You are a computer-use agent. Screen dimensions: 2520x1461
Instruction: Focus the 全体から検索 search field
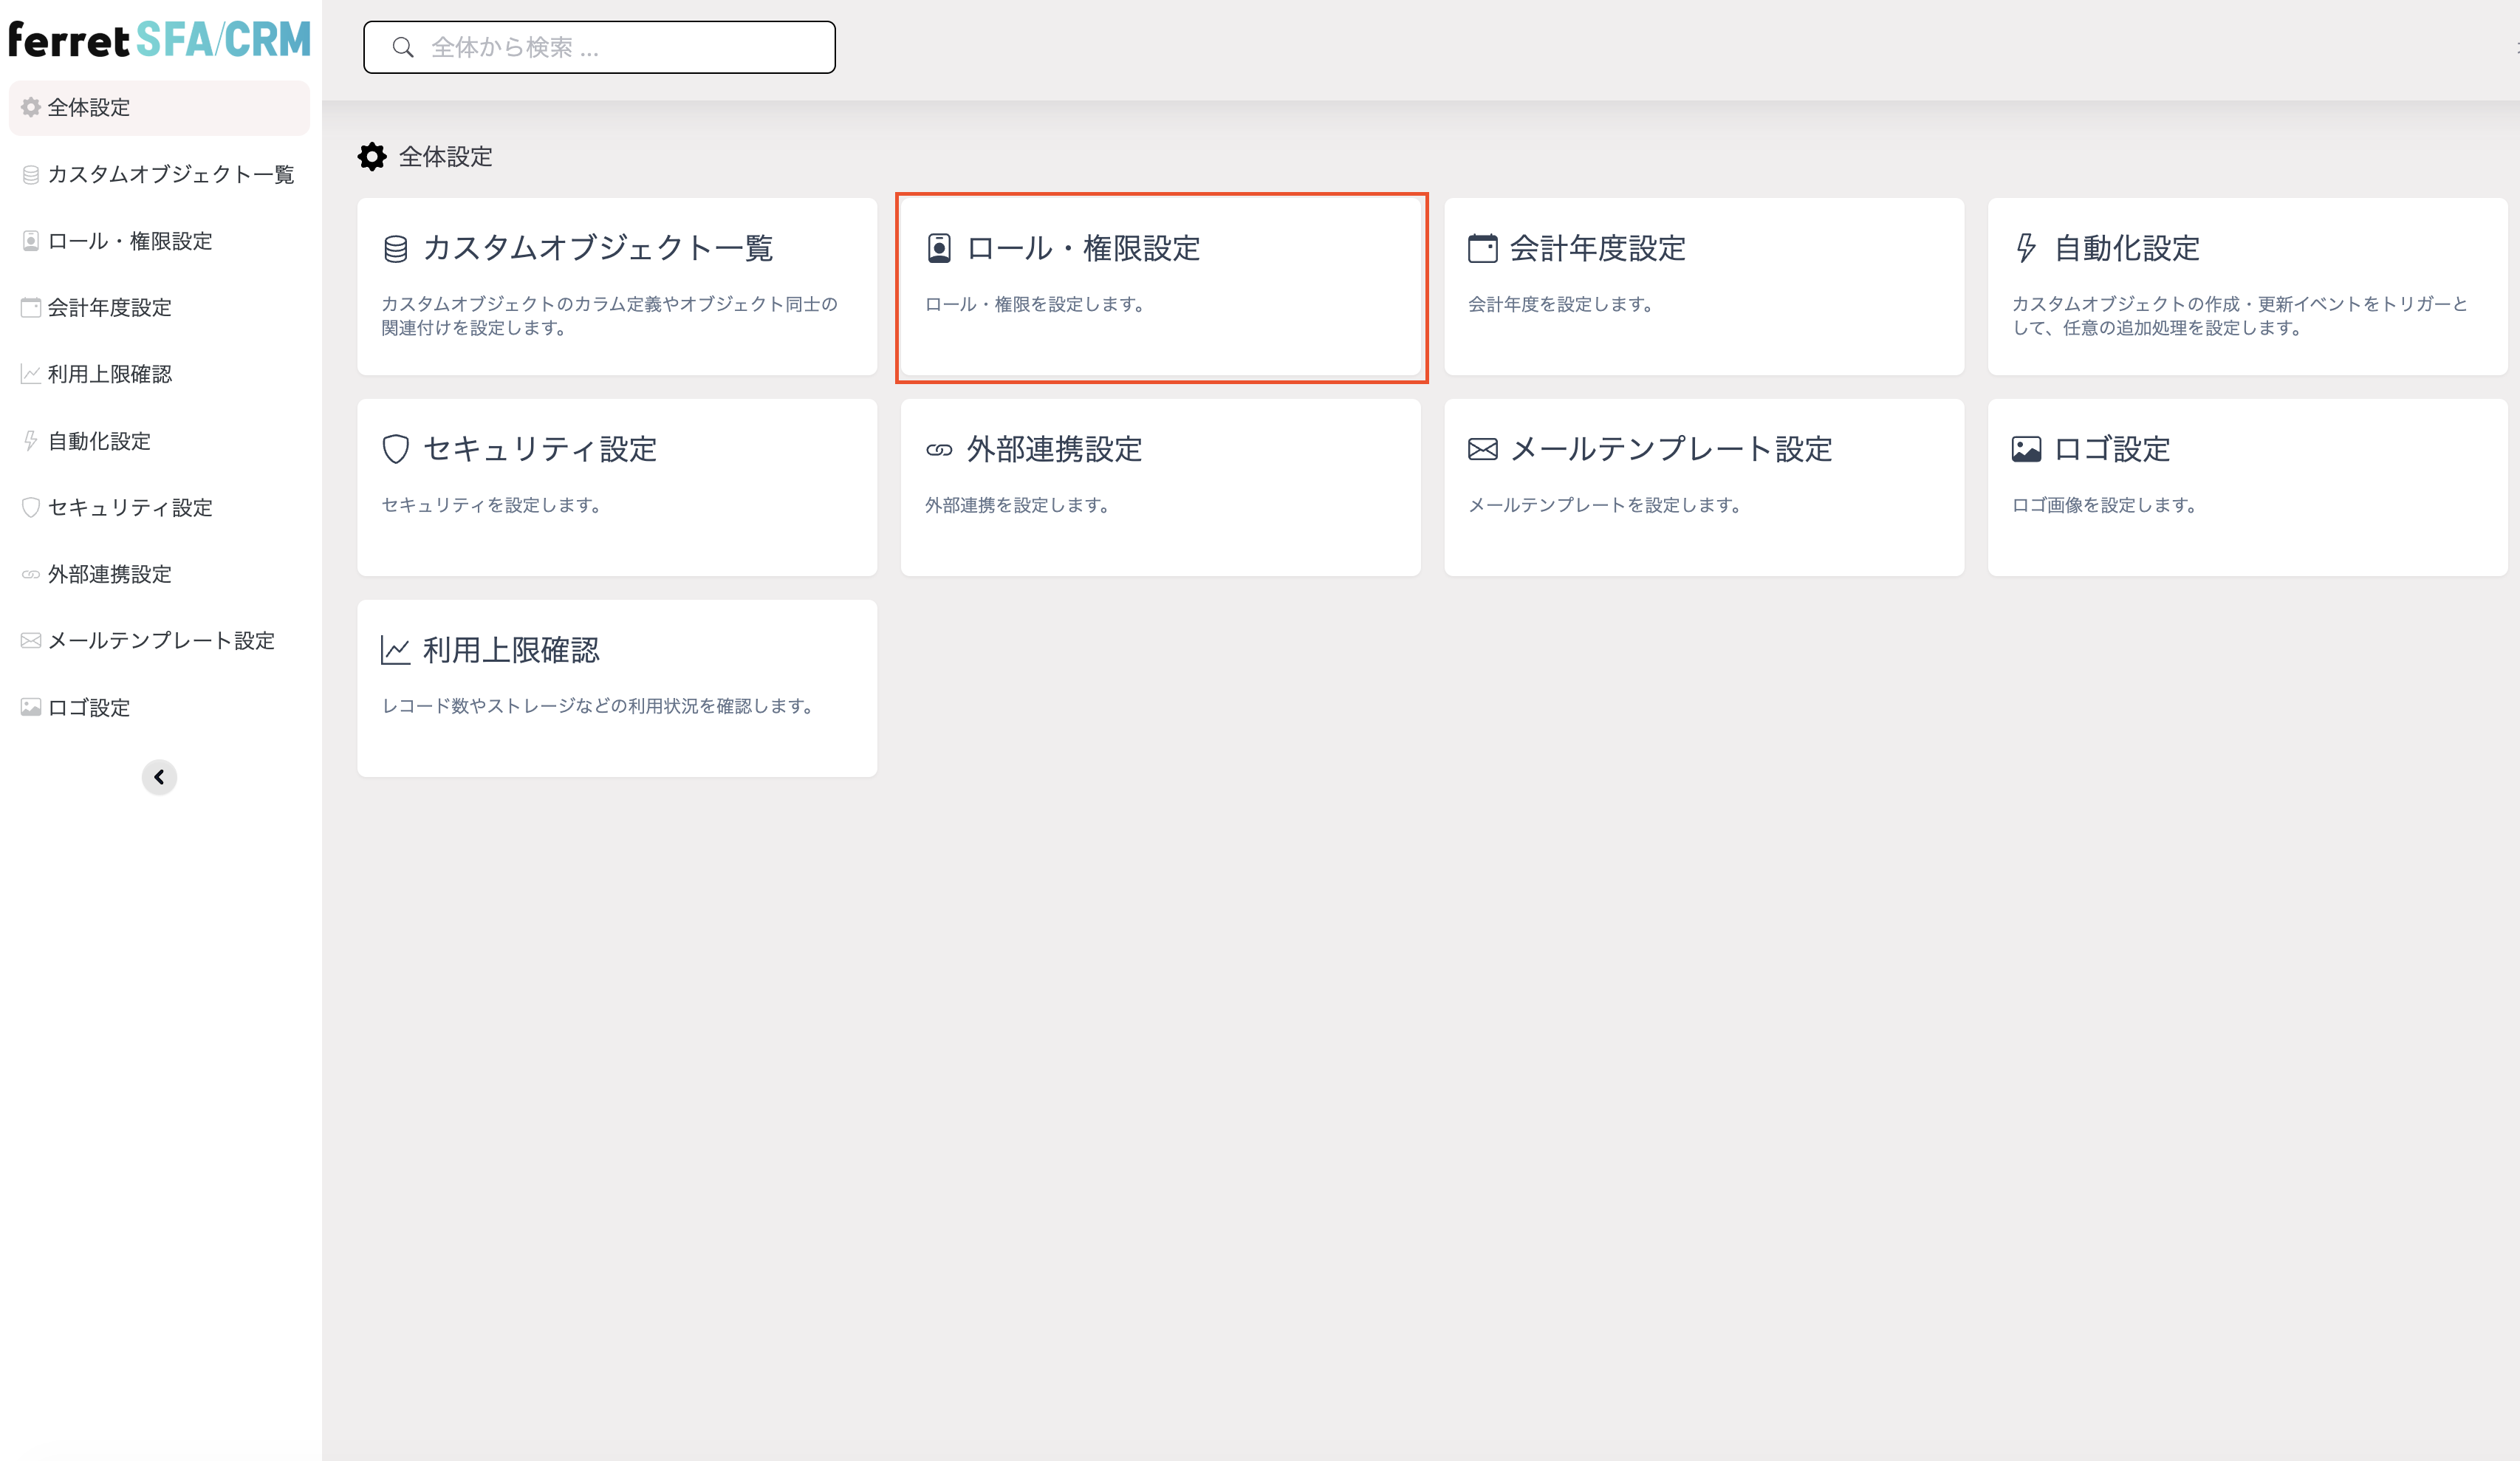599,47
